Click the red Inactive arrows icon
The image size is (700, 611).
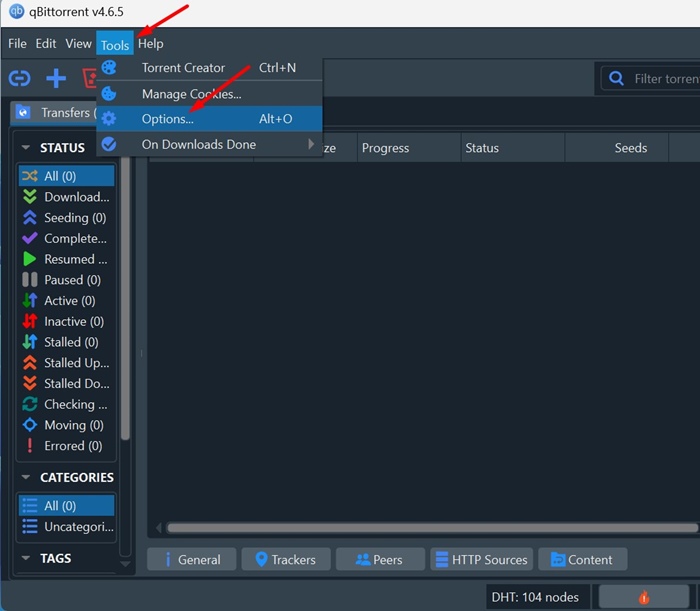pyautogui.click(x=30, y=321)
